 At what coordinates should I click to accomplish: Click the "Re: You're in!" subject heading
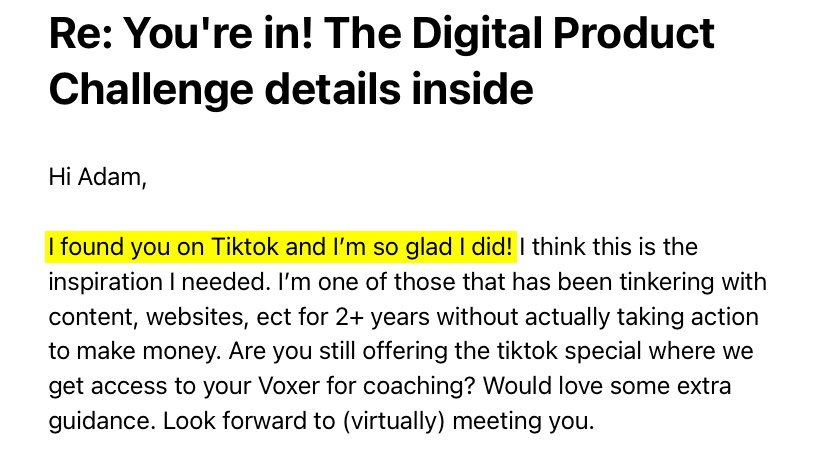click(x=181, y=34)
